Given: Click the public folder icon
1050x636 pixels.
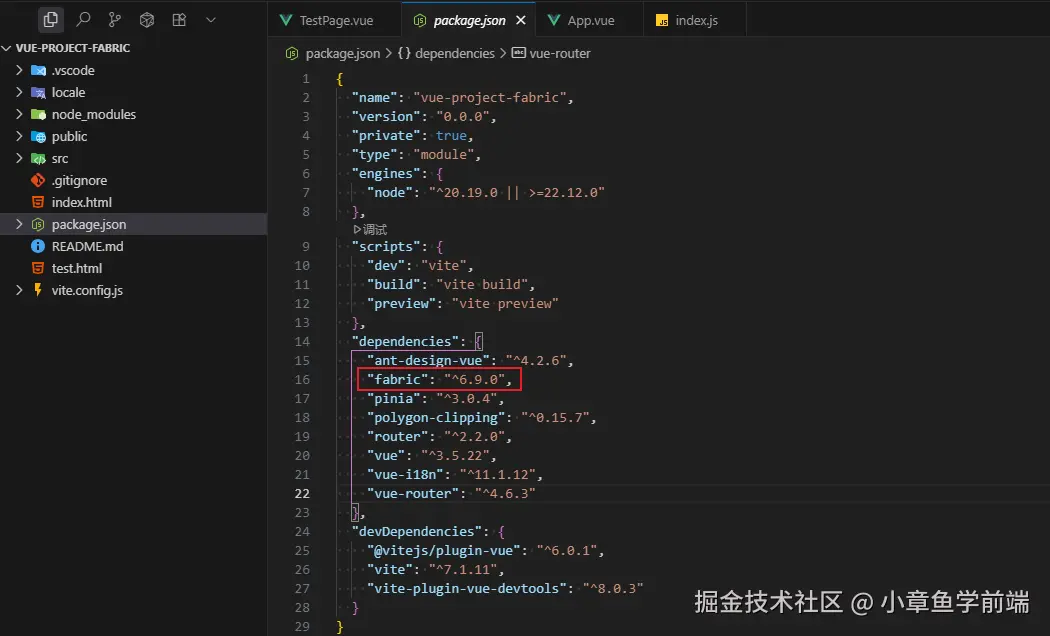Looking at the screenshot, I should pyautogui.click(x=39, y=137).
